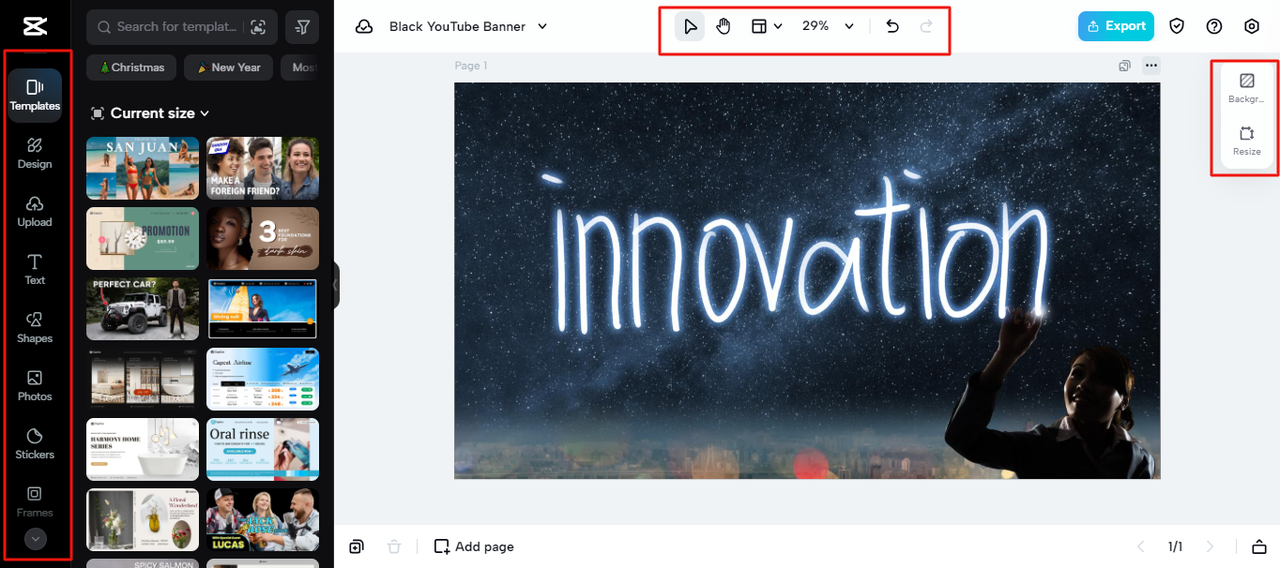The width and height of the screenshot is (1280, 568).
Task: Open the Shapes panel
Action: [x=35, y=327]
